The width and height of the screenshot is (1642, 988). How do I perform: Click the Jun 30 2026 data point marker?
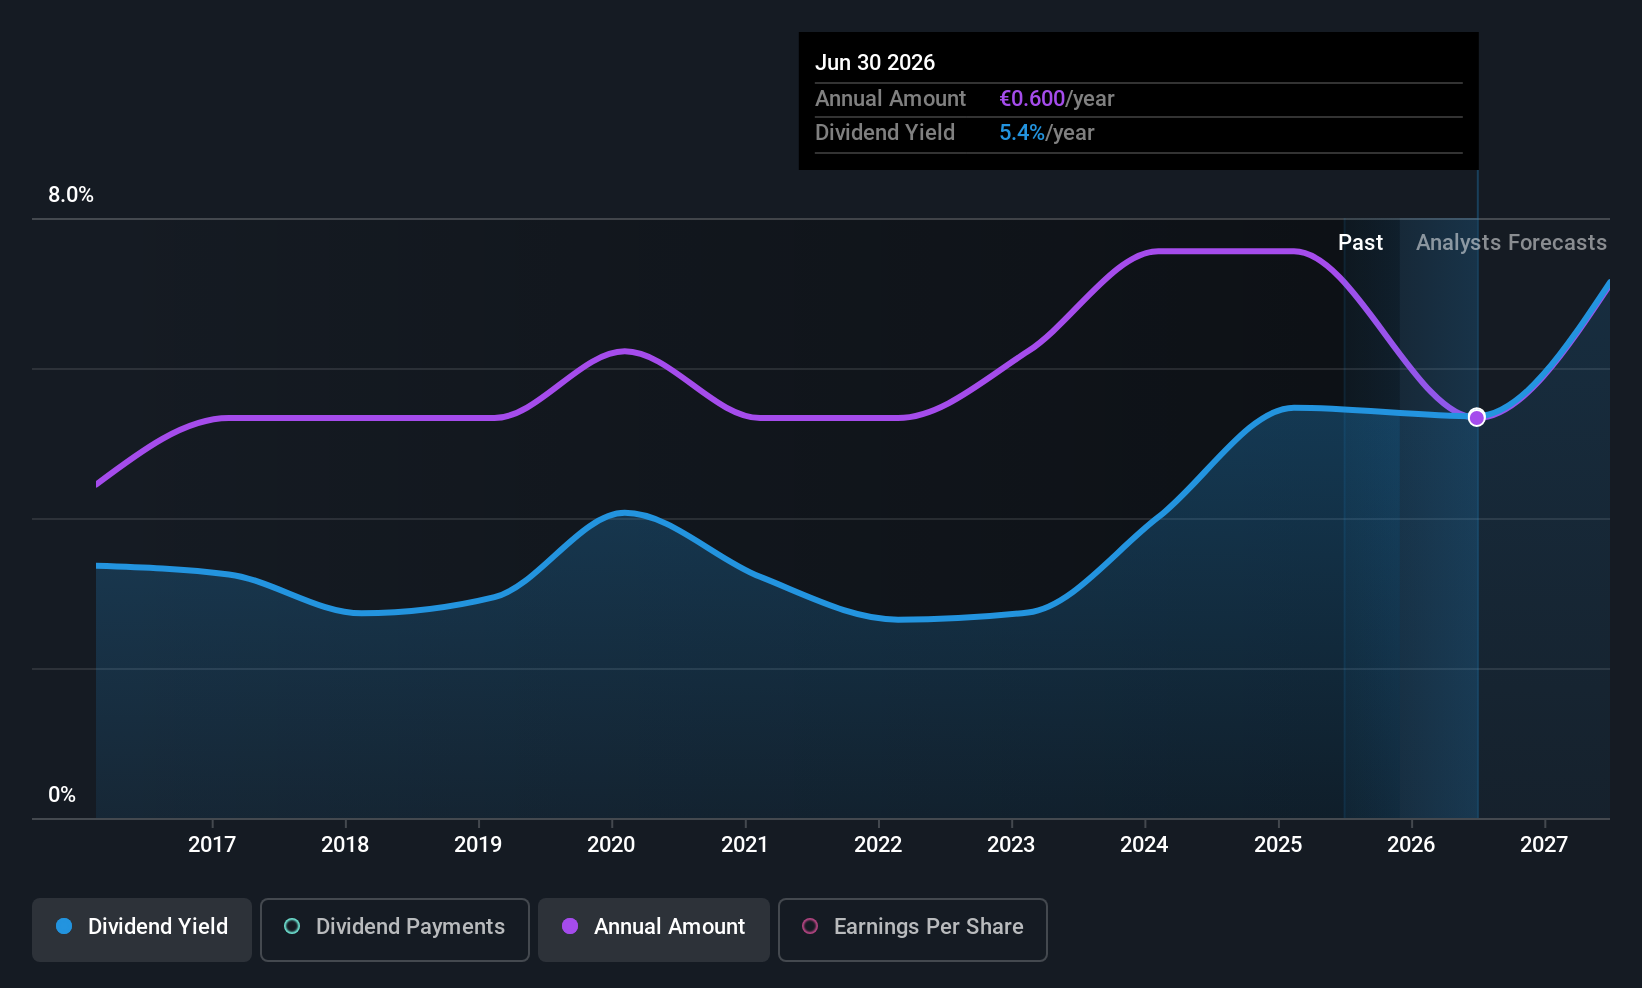tap(1476, 417)
